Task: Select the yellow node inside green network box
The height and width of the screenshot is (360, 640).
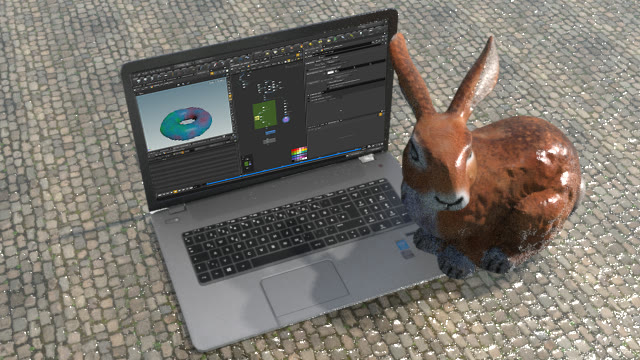Action: [258, 118]
